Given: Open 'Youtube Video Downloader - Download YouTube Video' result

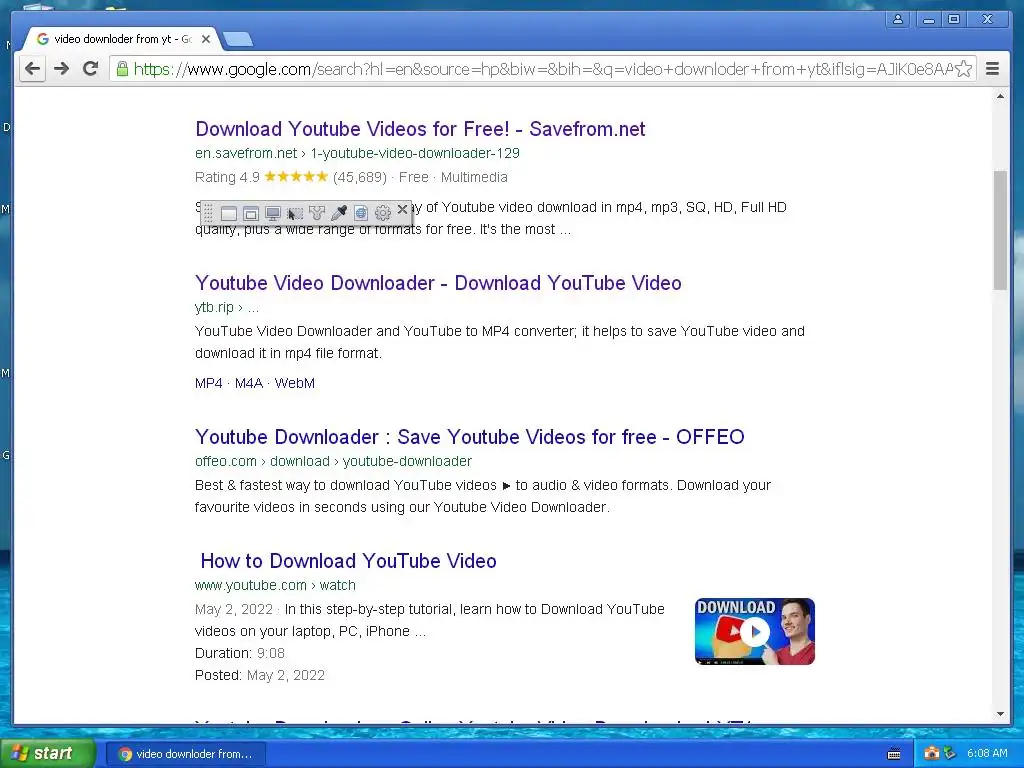Looking at the screenshot, I should point(438,283).
